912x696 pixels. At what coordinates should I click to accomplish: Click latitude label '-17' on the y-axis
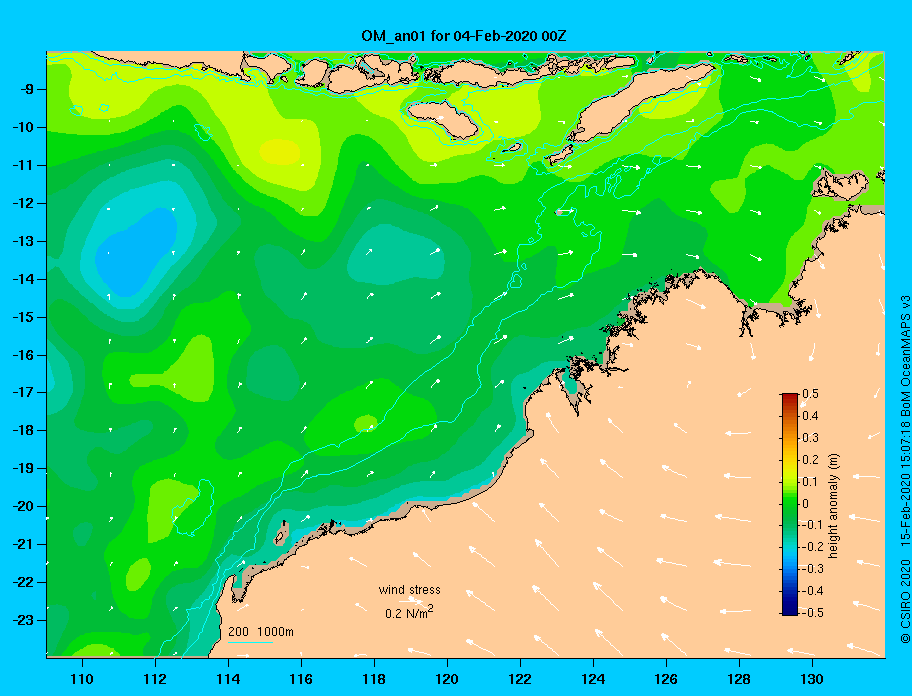point(24,392)
